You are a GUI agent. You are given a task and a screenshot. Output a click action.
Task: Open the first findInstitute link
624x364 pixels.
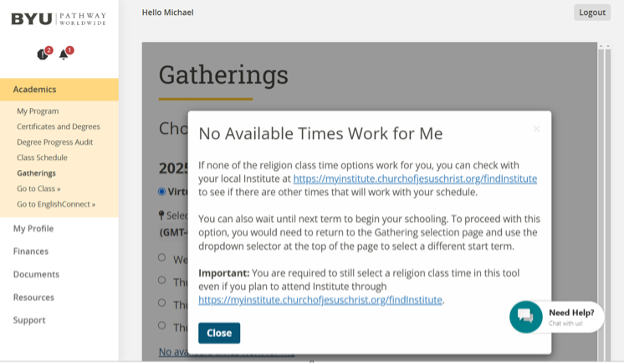[415, 179]
